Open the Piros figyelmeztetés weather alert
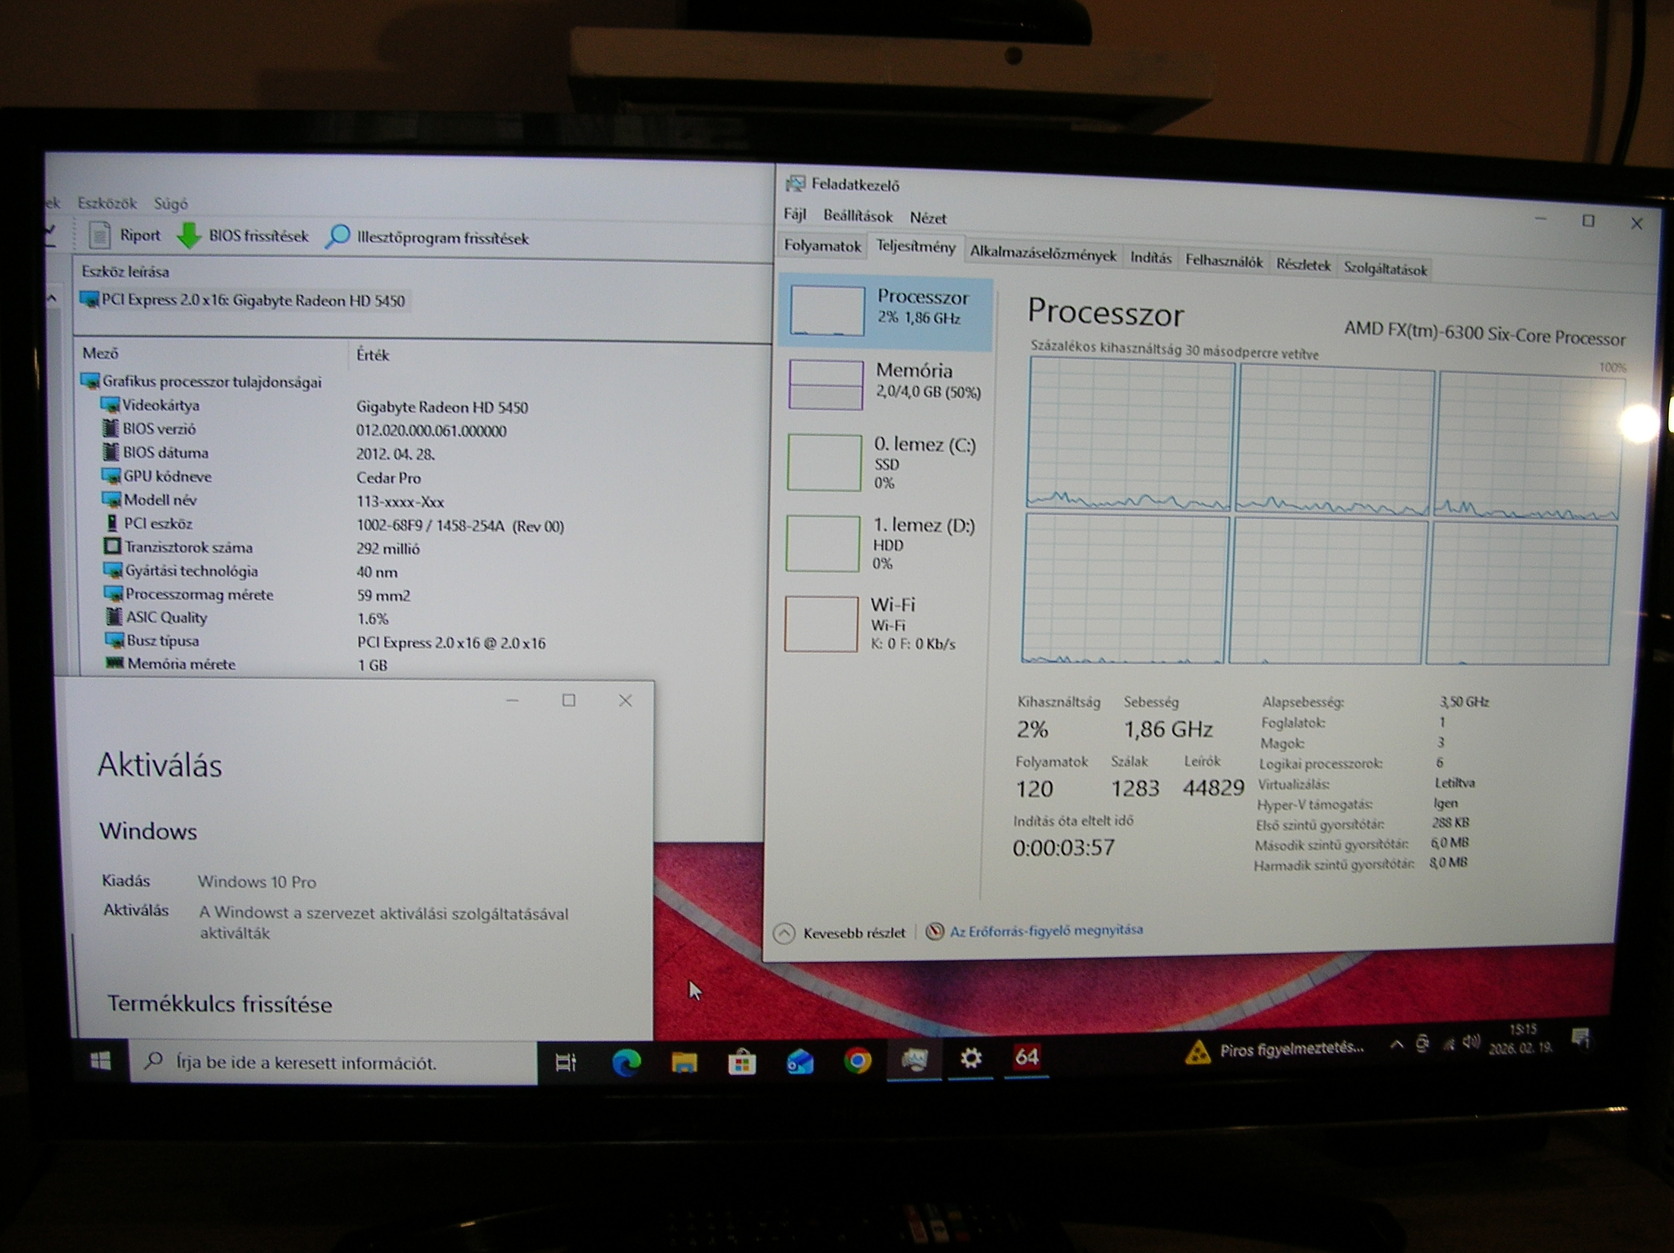The width and height of the screenshot is (1674, 1253). [x=1274, y=1050]
